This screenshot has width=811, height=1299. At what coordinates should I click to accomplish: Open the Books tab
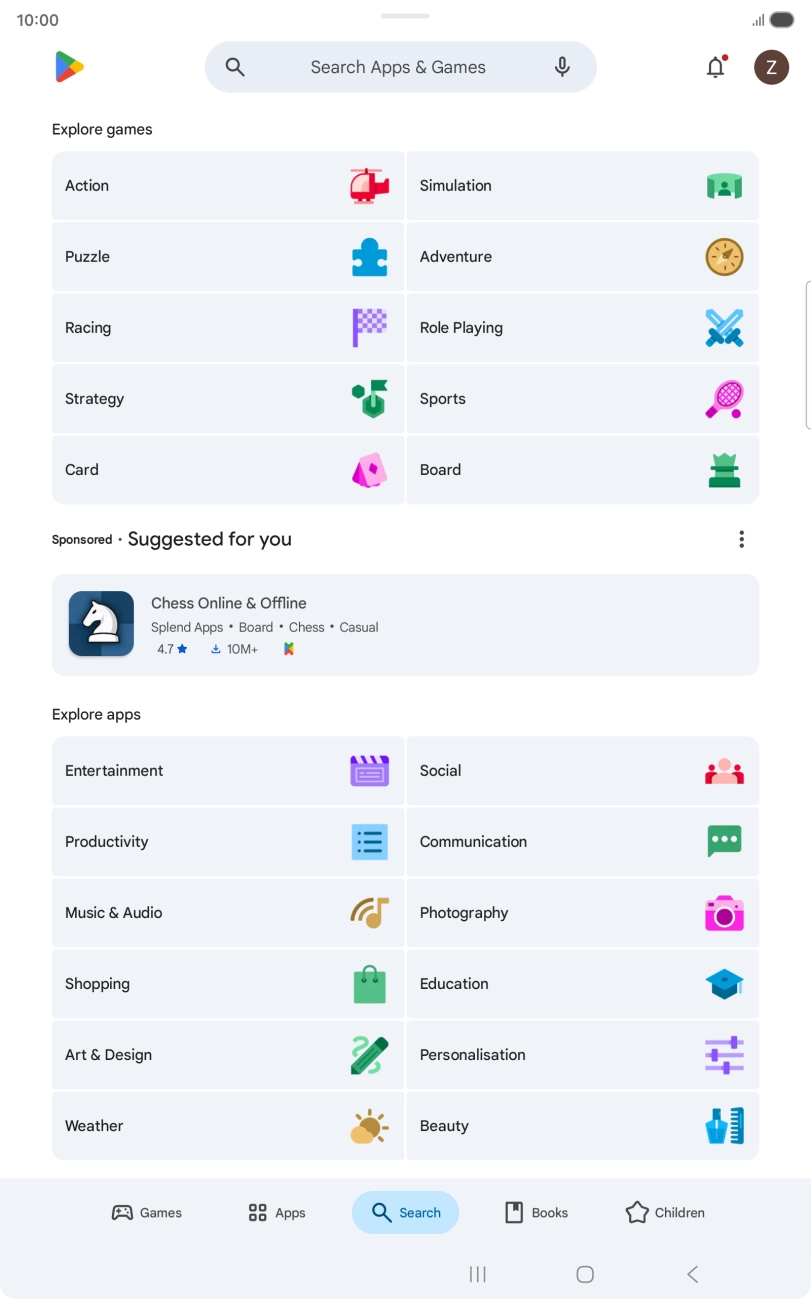[536, 1213]
